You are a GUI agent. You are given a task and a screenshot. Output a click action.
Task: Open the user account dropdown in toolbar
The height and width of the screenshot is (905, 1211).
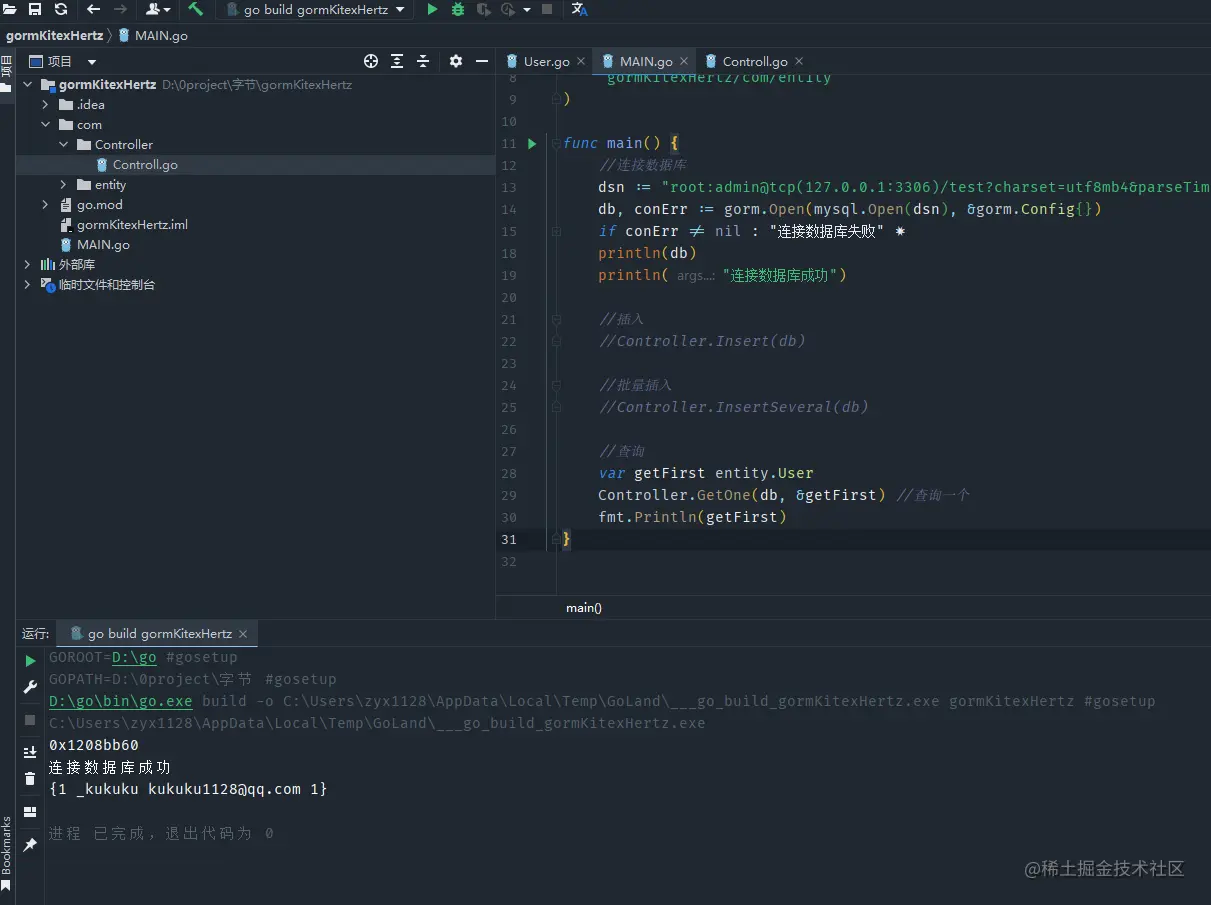pyautogui.click(x=158, y=9)
